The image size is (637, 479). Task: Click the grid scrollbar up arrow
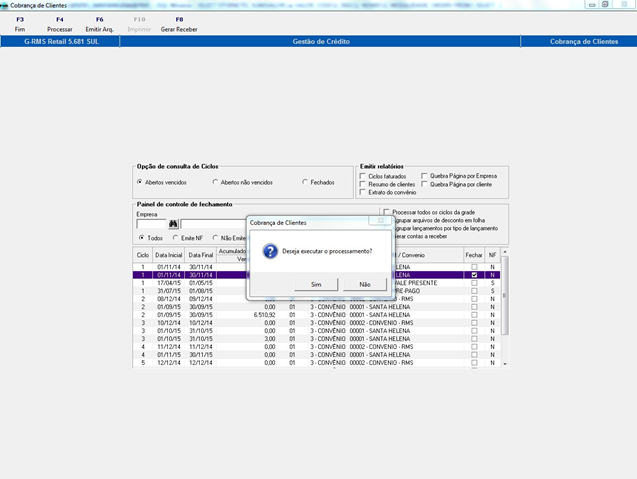(x=505, y=252)
